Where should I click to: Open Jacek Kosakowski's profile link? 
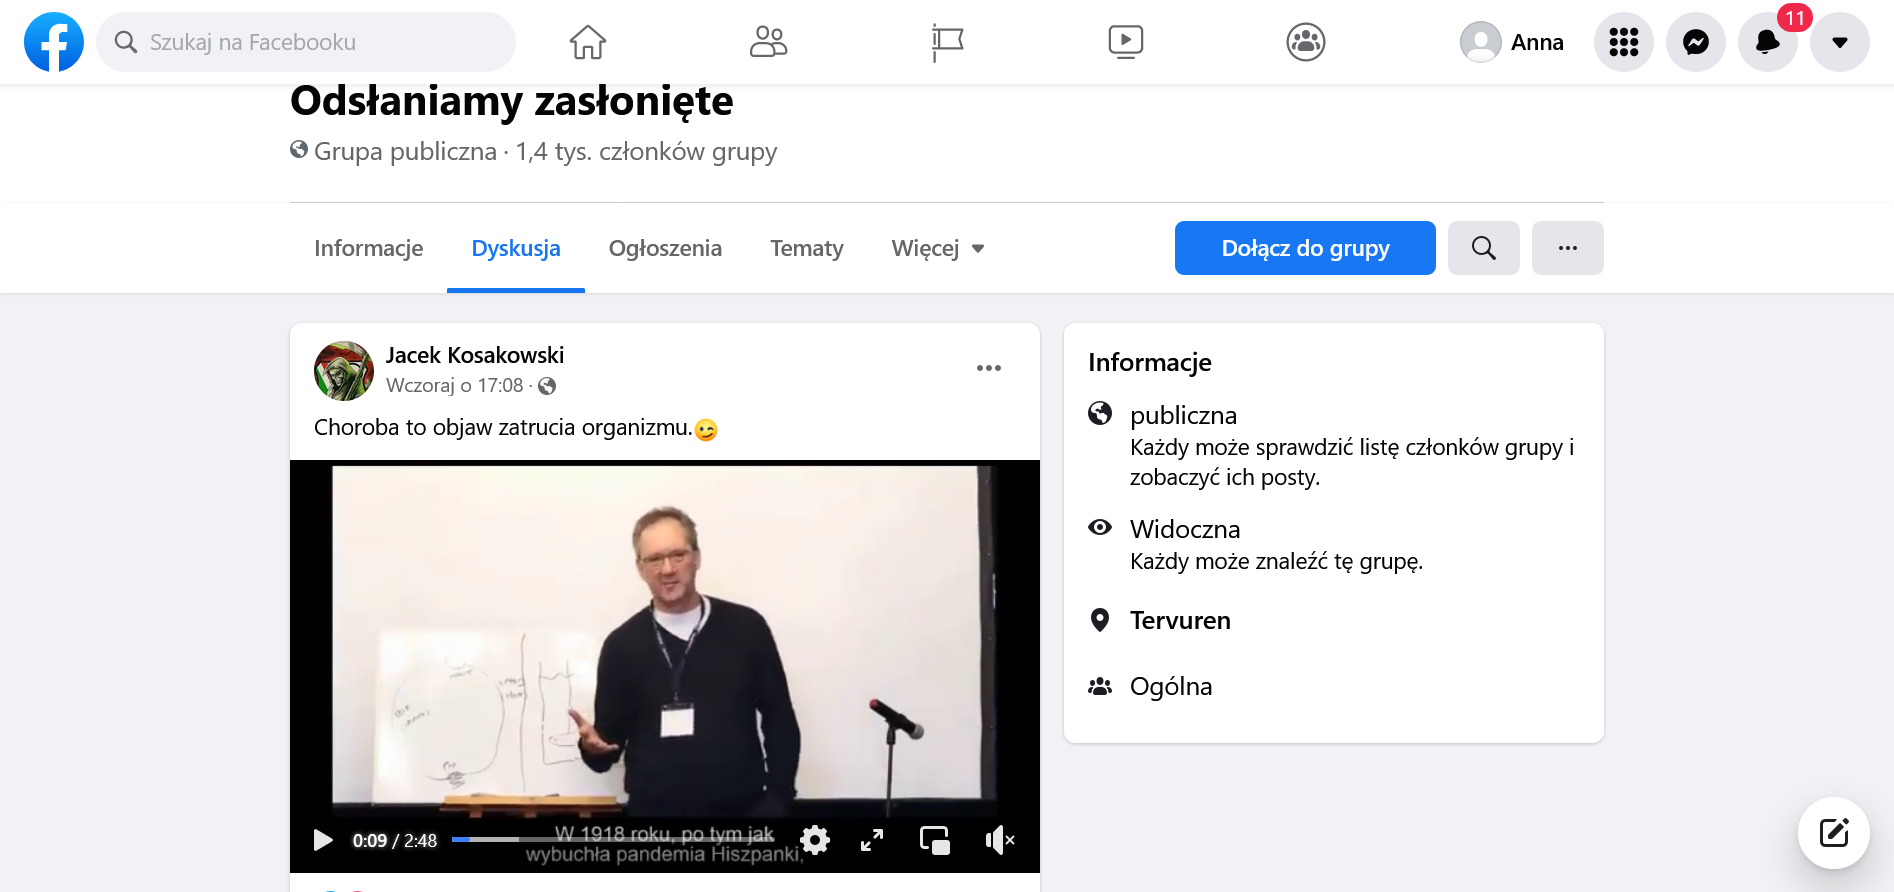(475, 355)
